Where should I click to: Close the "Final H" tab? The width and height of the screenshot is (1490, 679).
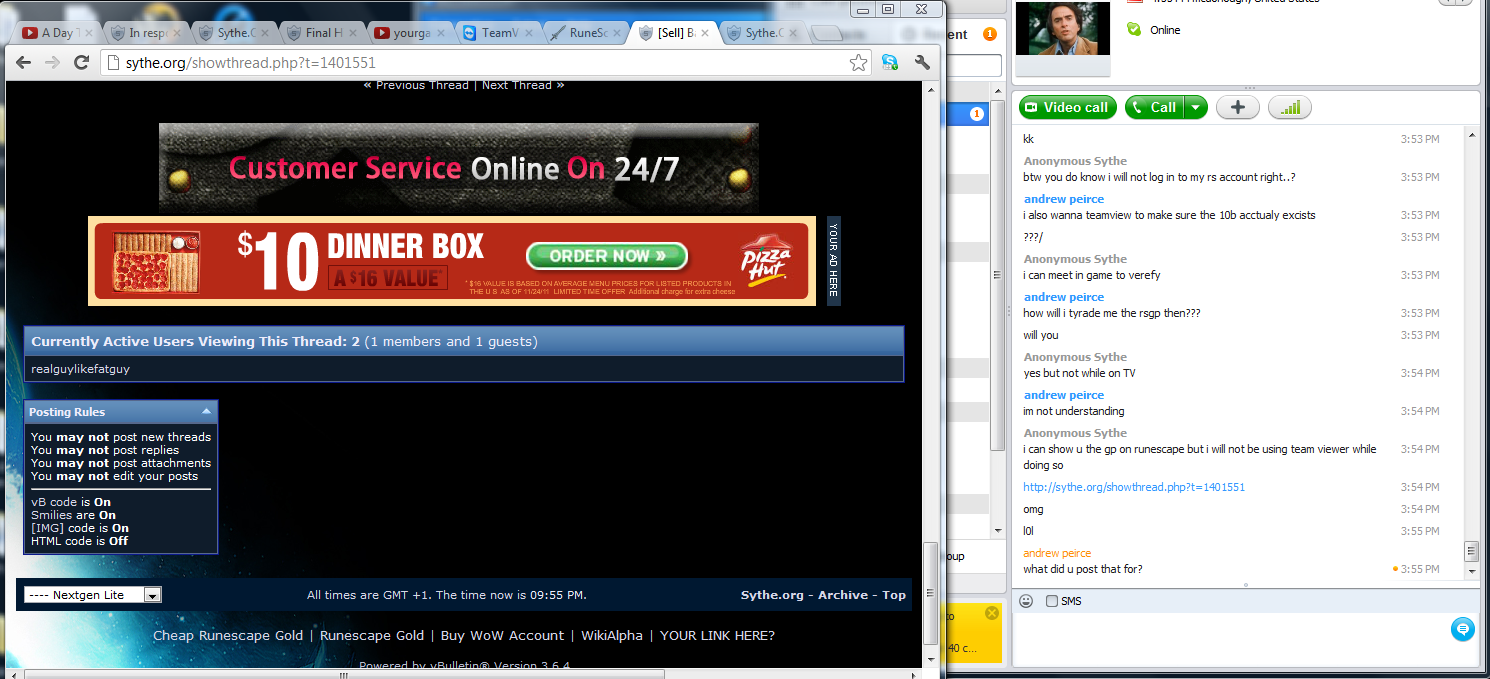point(352,33)
